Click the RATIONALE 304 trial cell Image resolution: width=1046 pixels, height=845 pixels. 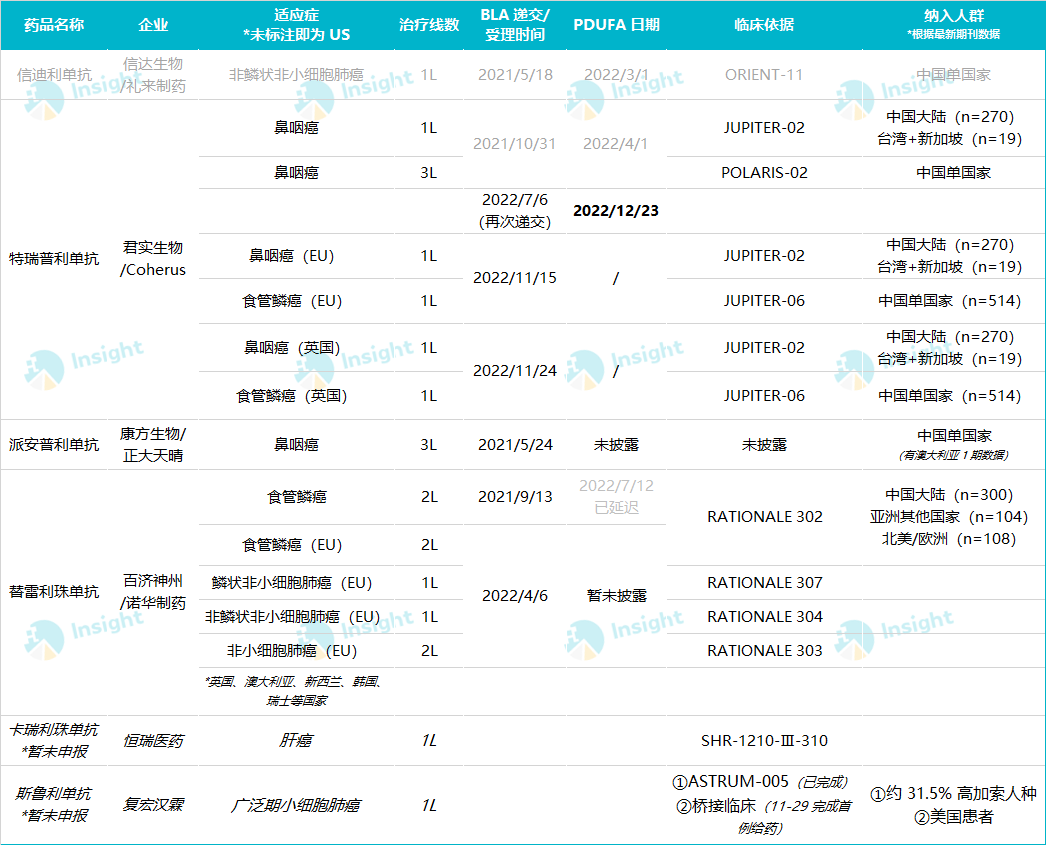764,617
